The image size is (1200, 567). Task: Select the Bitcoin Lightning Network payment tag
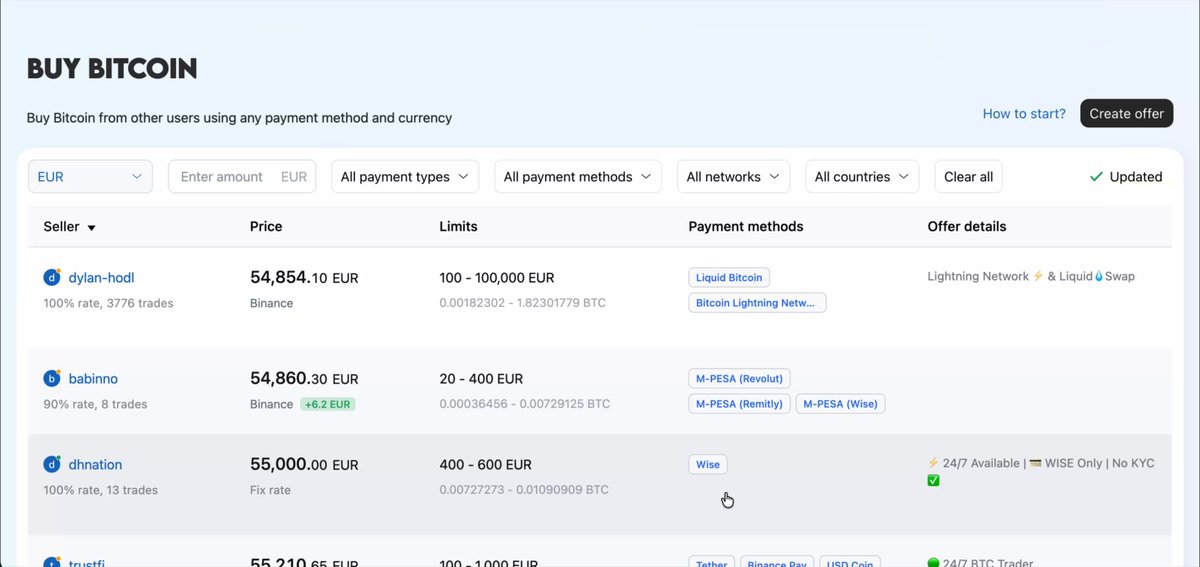(x=757, y=302)
